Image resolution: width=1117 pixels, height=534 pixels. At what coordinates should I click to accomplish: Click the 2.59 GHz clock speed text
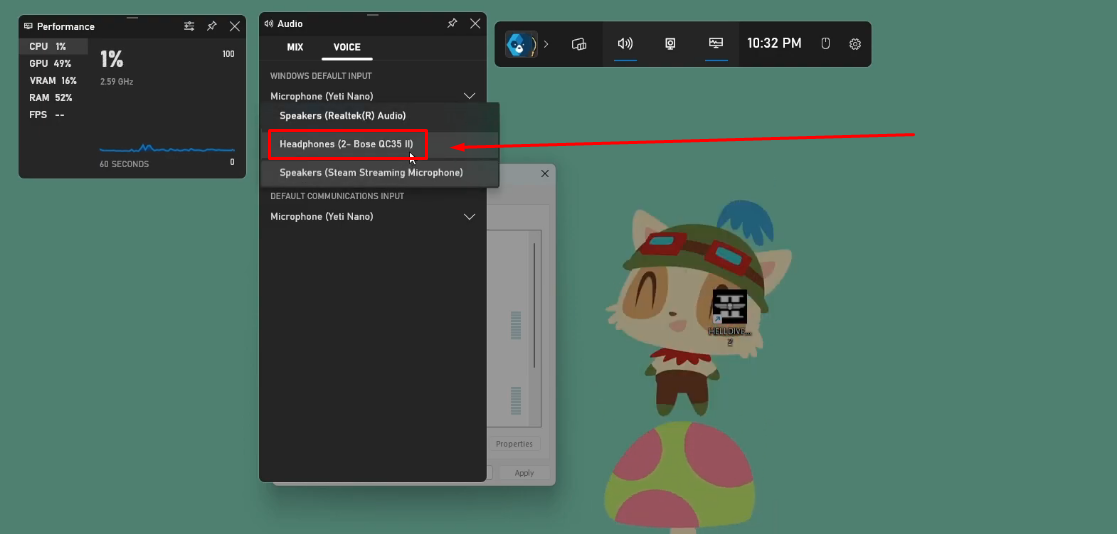click(116, 82)
